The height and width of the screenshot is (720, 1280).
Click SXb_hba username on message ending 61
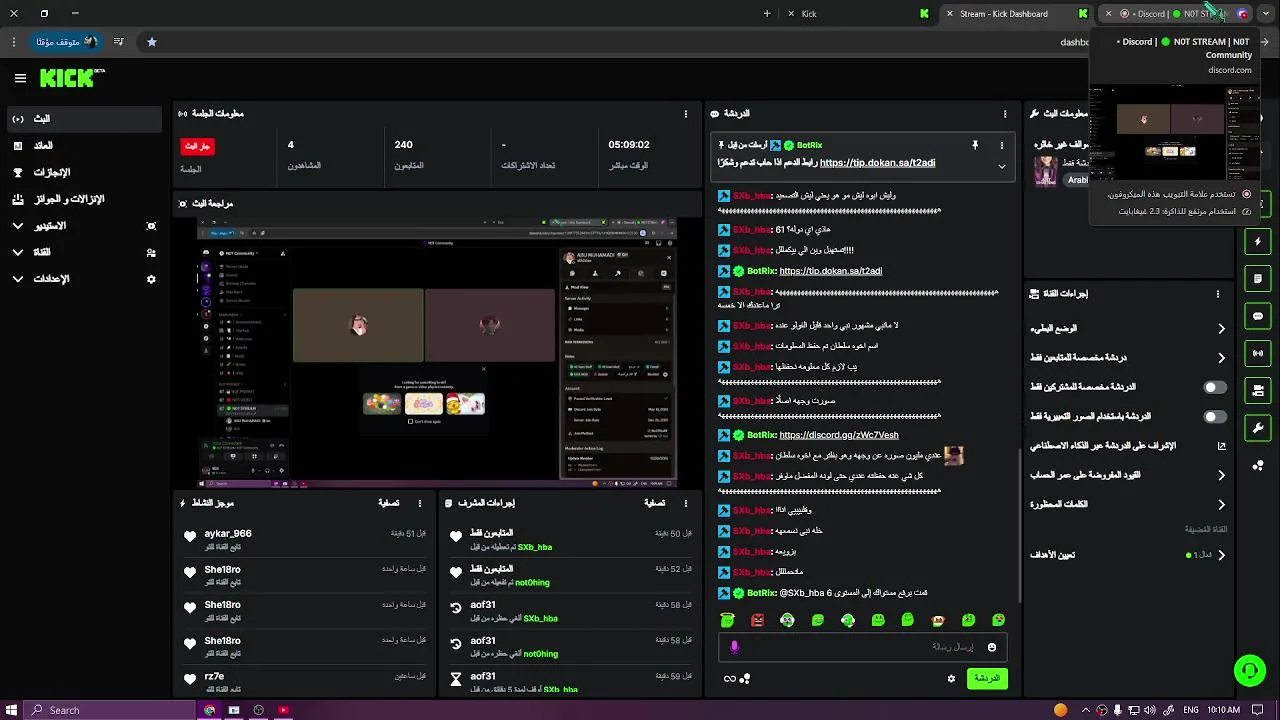752,230
